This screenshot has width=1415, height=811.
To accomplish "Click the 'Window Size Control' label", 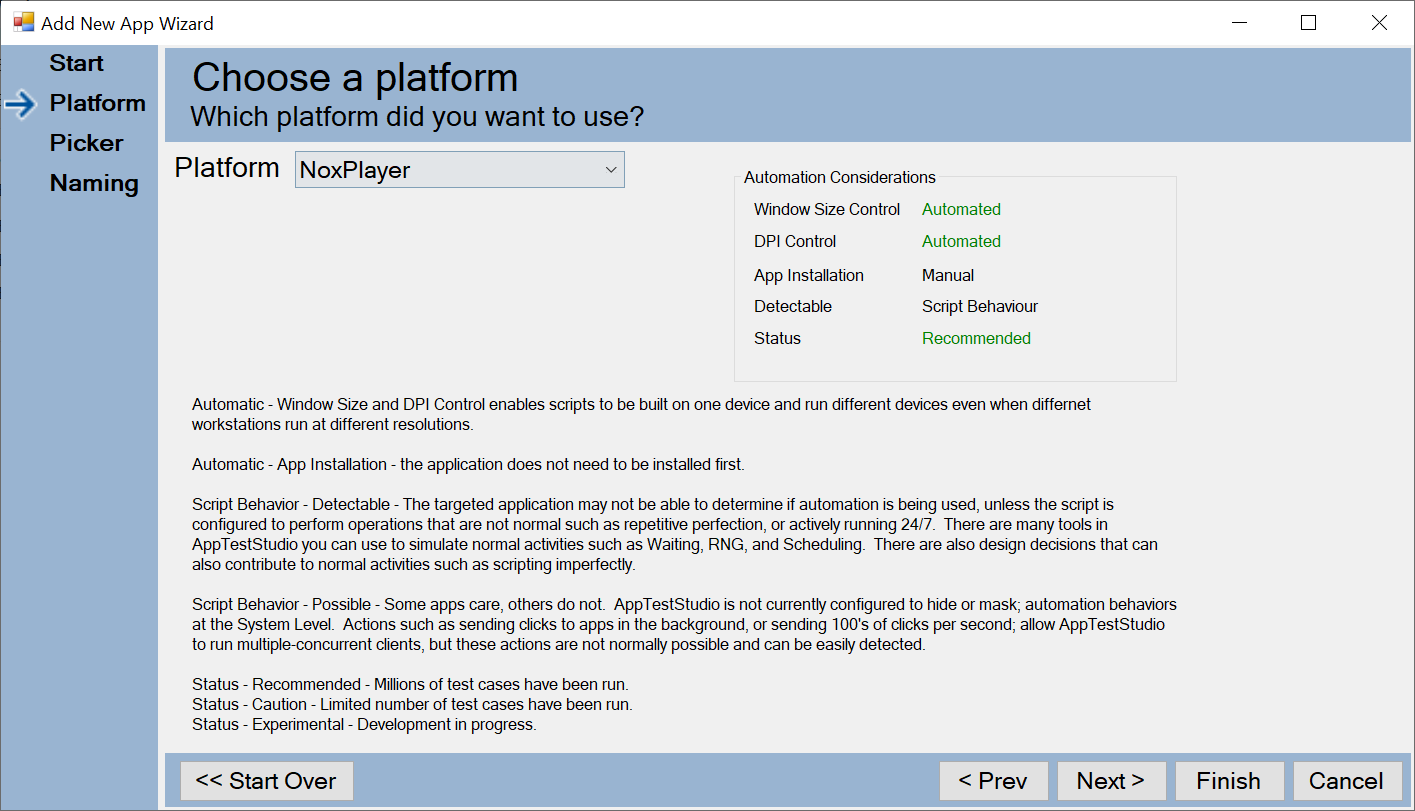I will click(827, 209).
